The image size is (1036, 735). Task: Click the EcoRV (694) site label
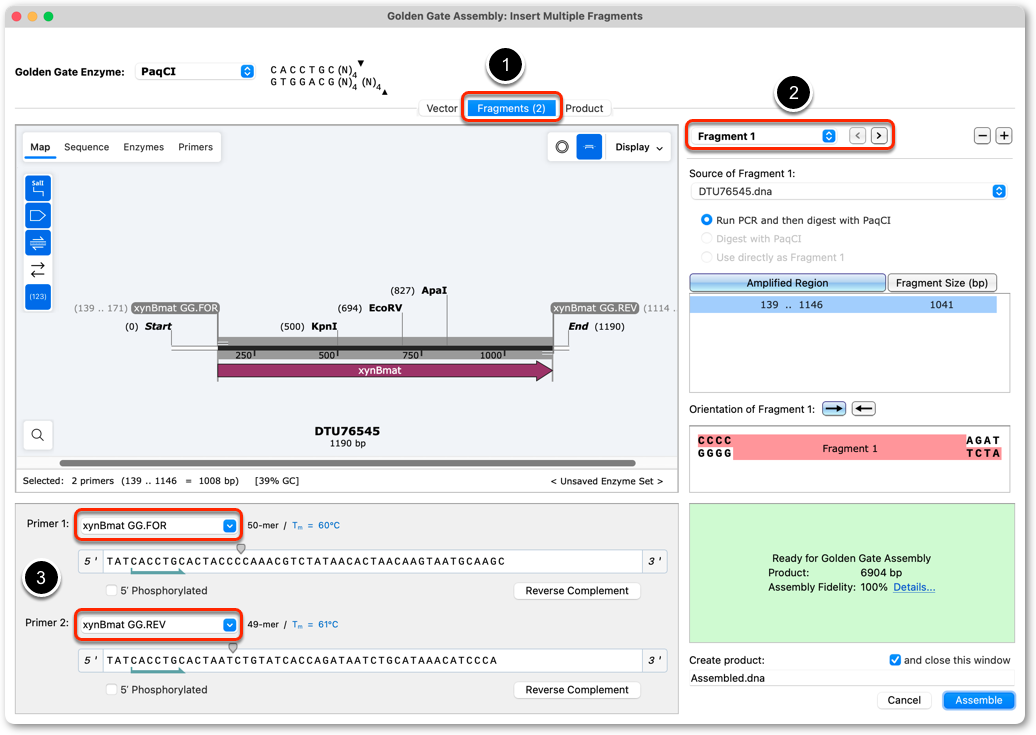(x=370, y=308)
